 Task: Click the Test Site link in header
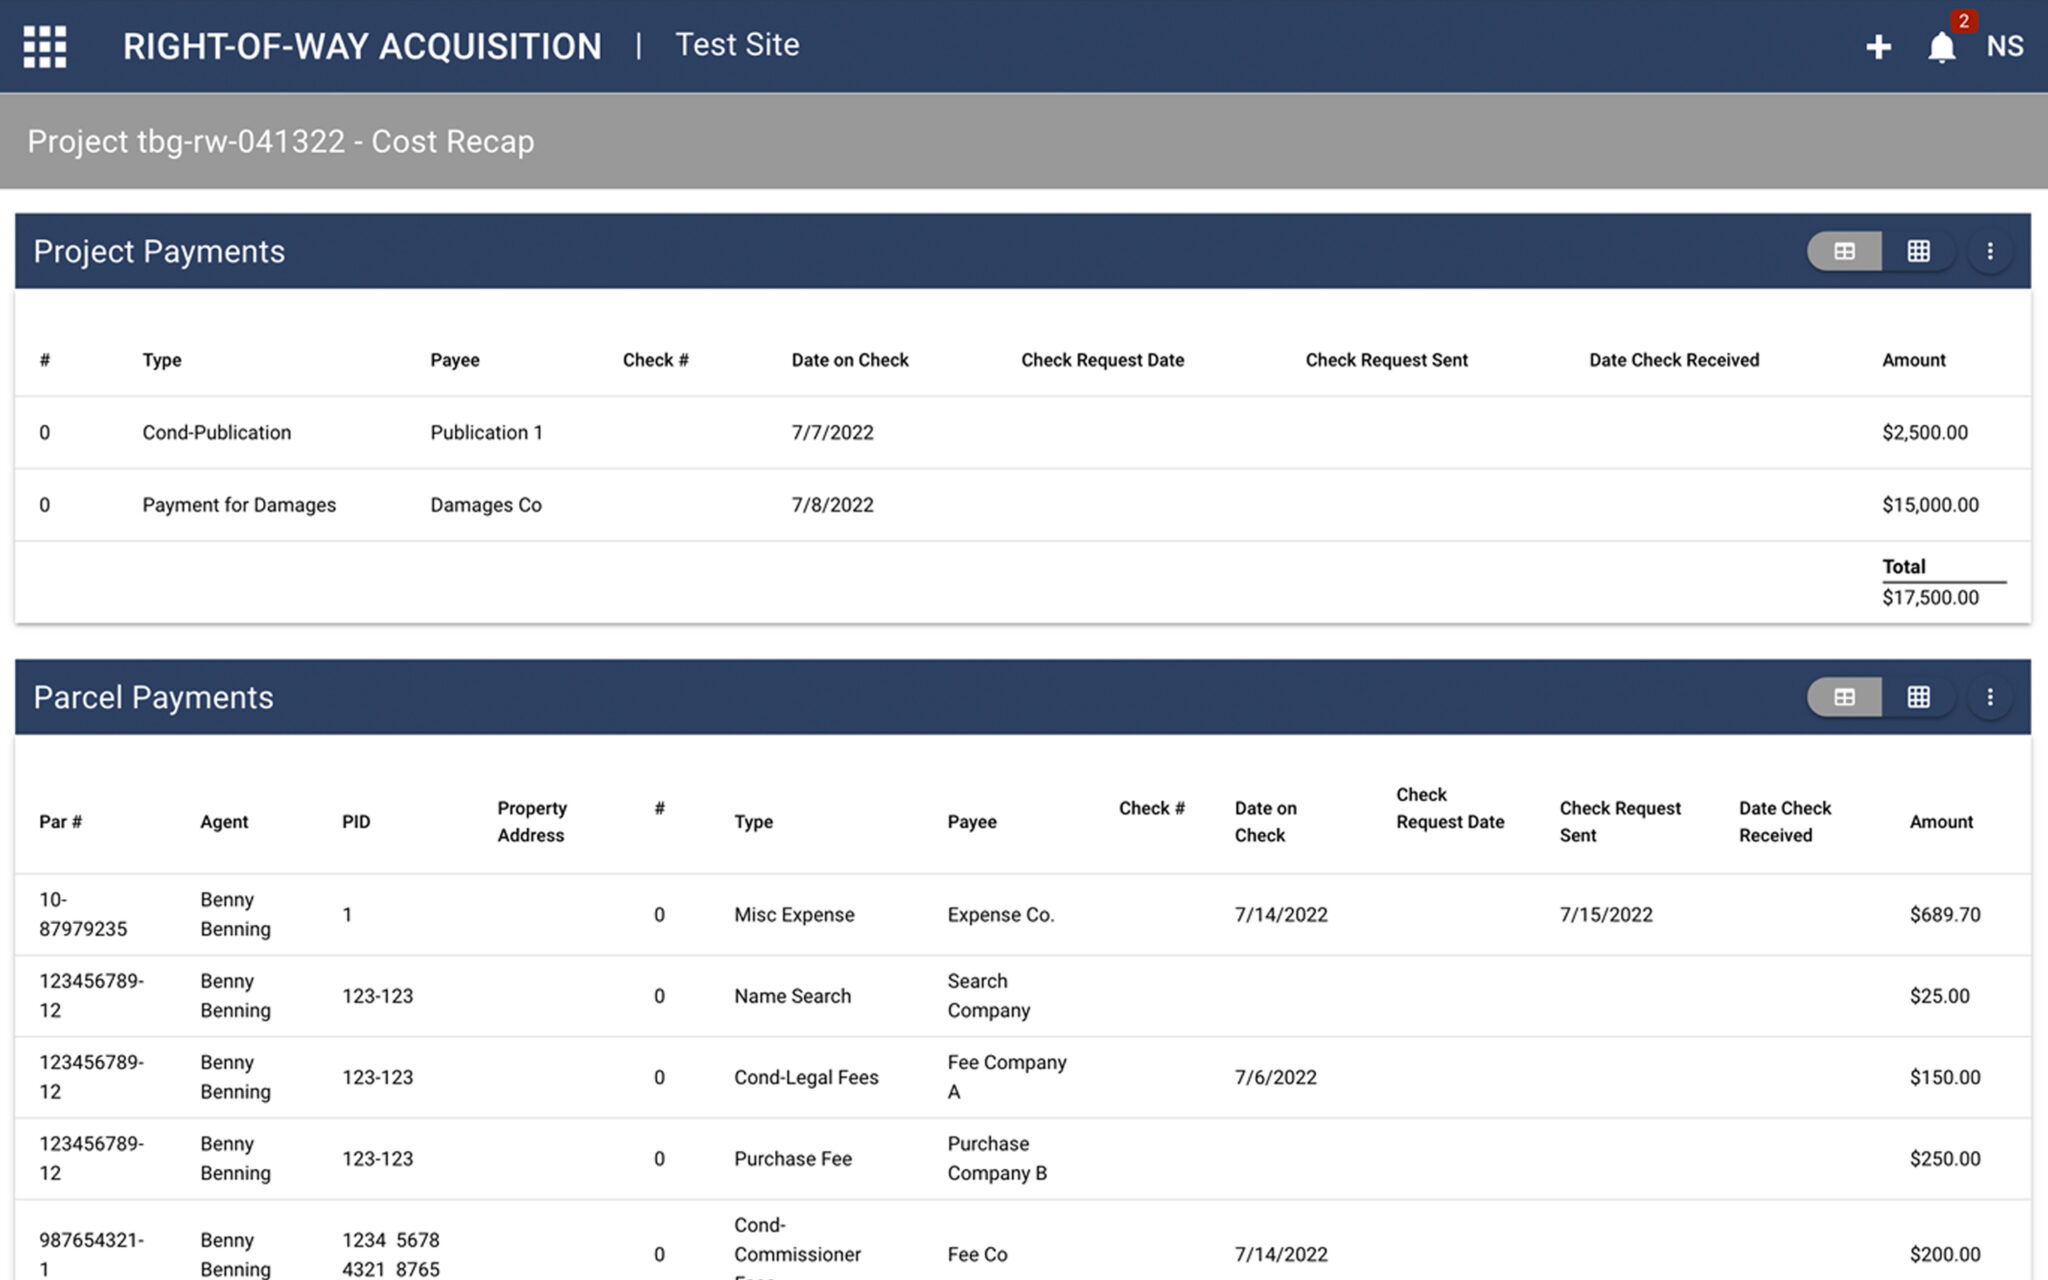tap(737, 45)
